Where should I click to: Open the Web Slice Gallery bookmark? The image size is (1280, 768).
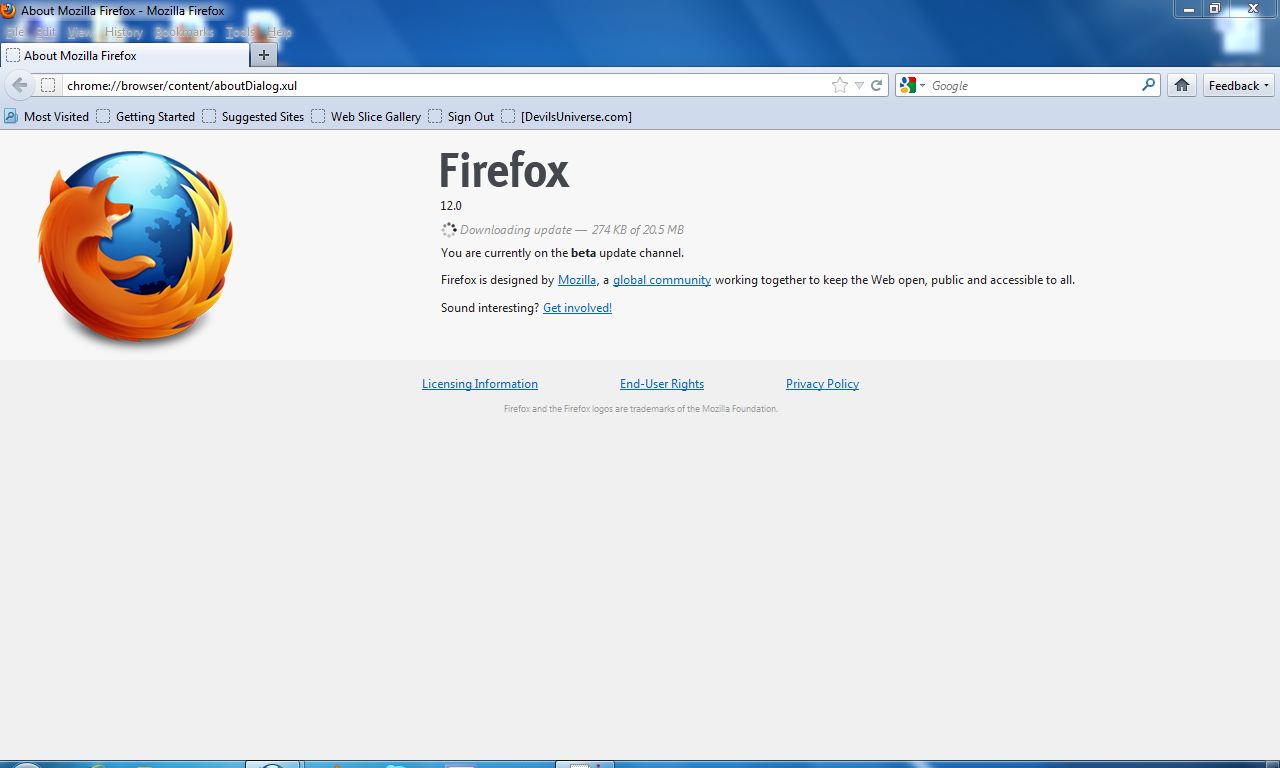point(366,117)
